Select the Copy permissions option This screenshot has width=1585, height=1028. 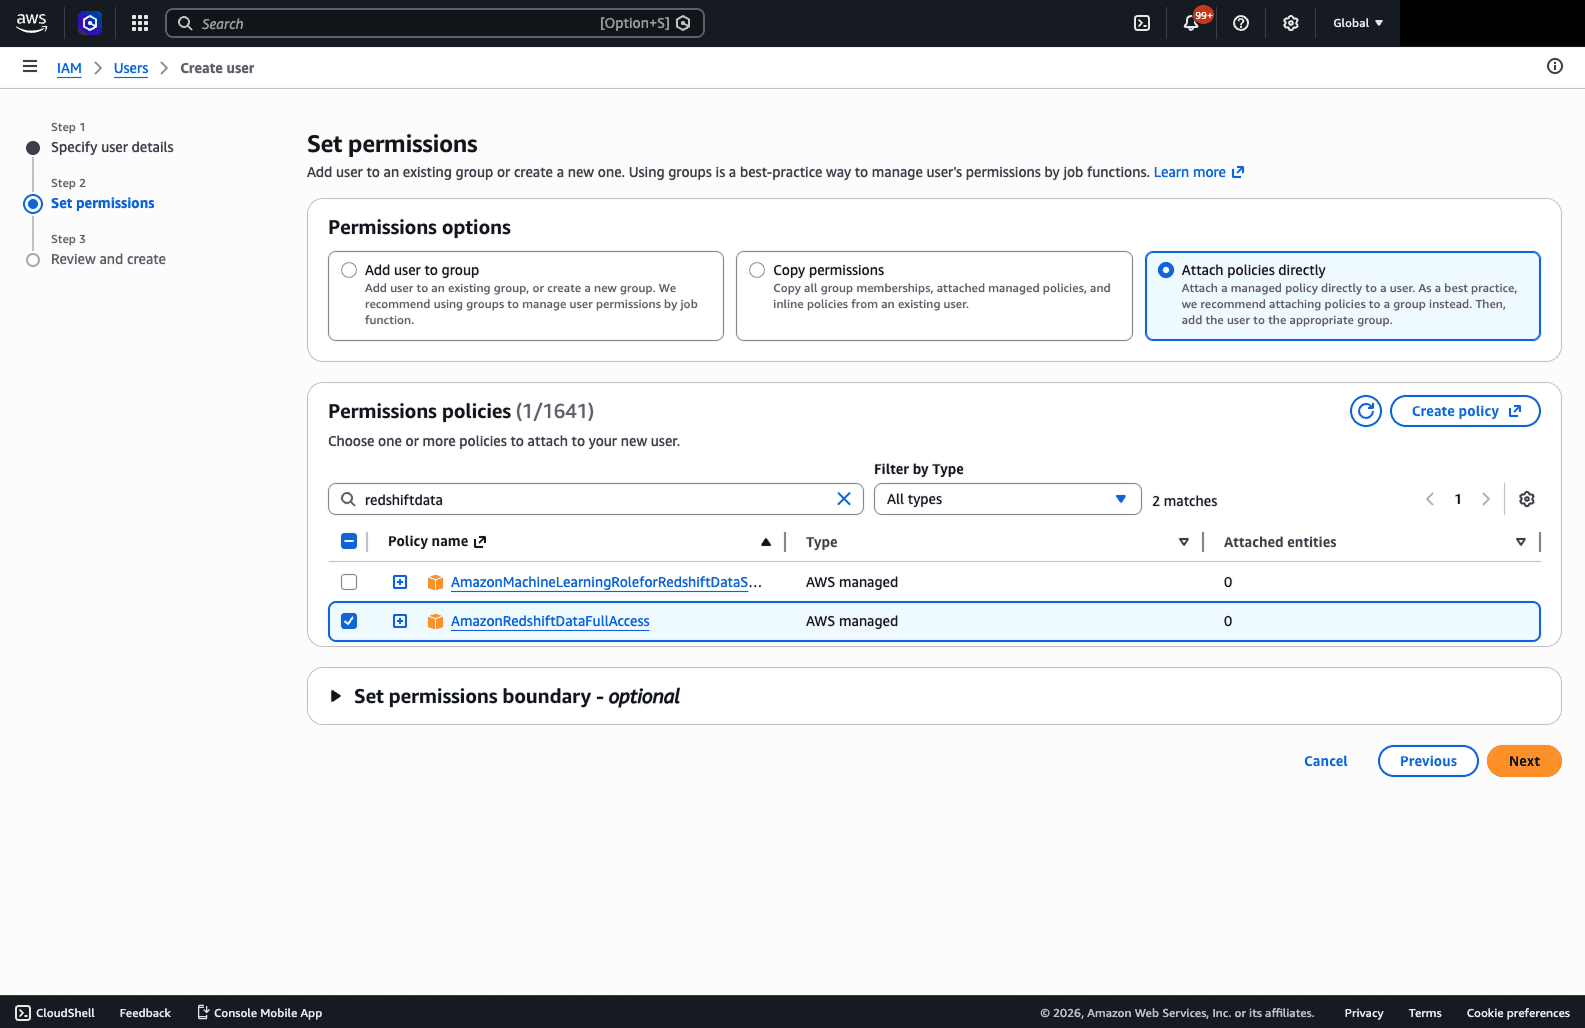point(757,270)
